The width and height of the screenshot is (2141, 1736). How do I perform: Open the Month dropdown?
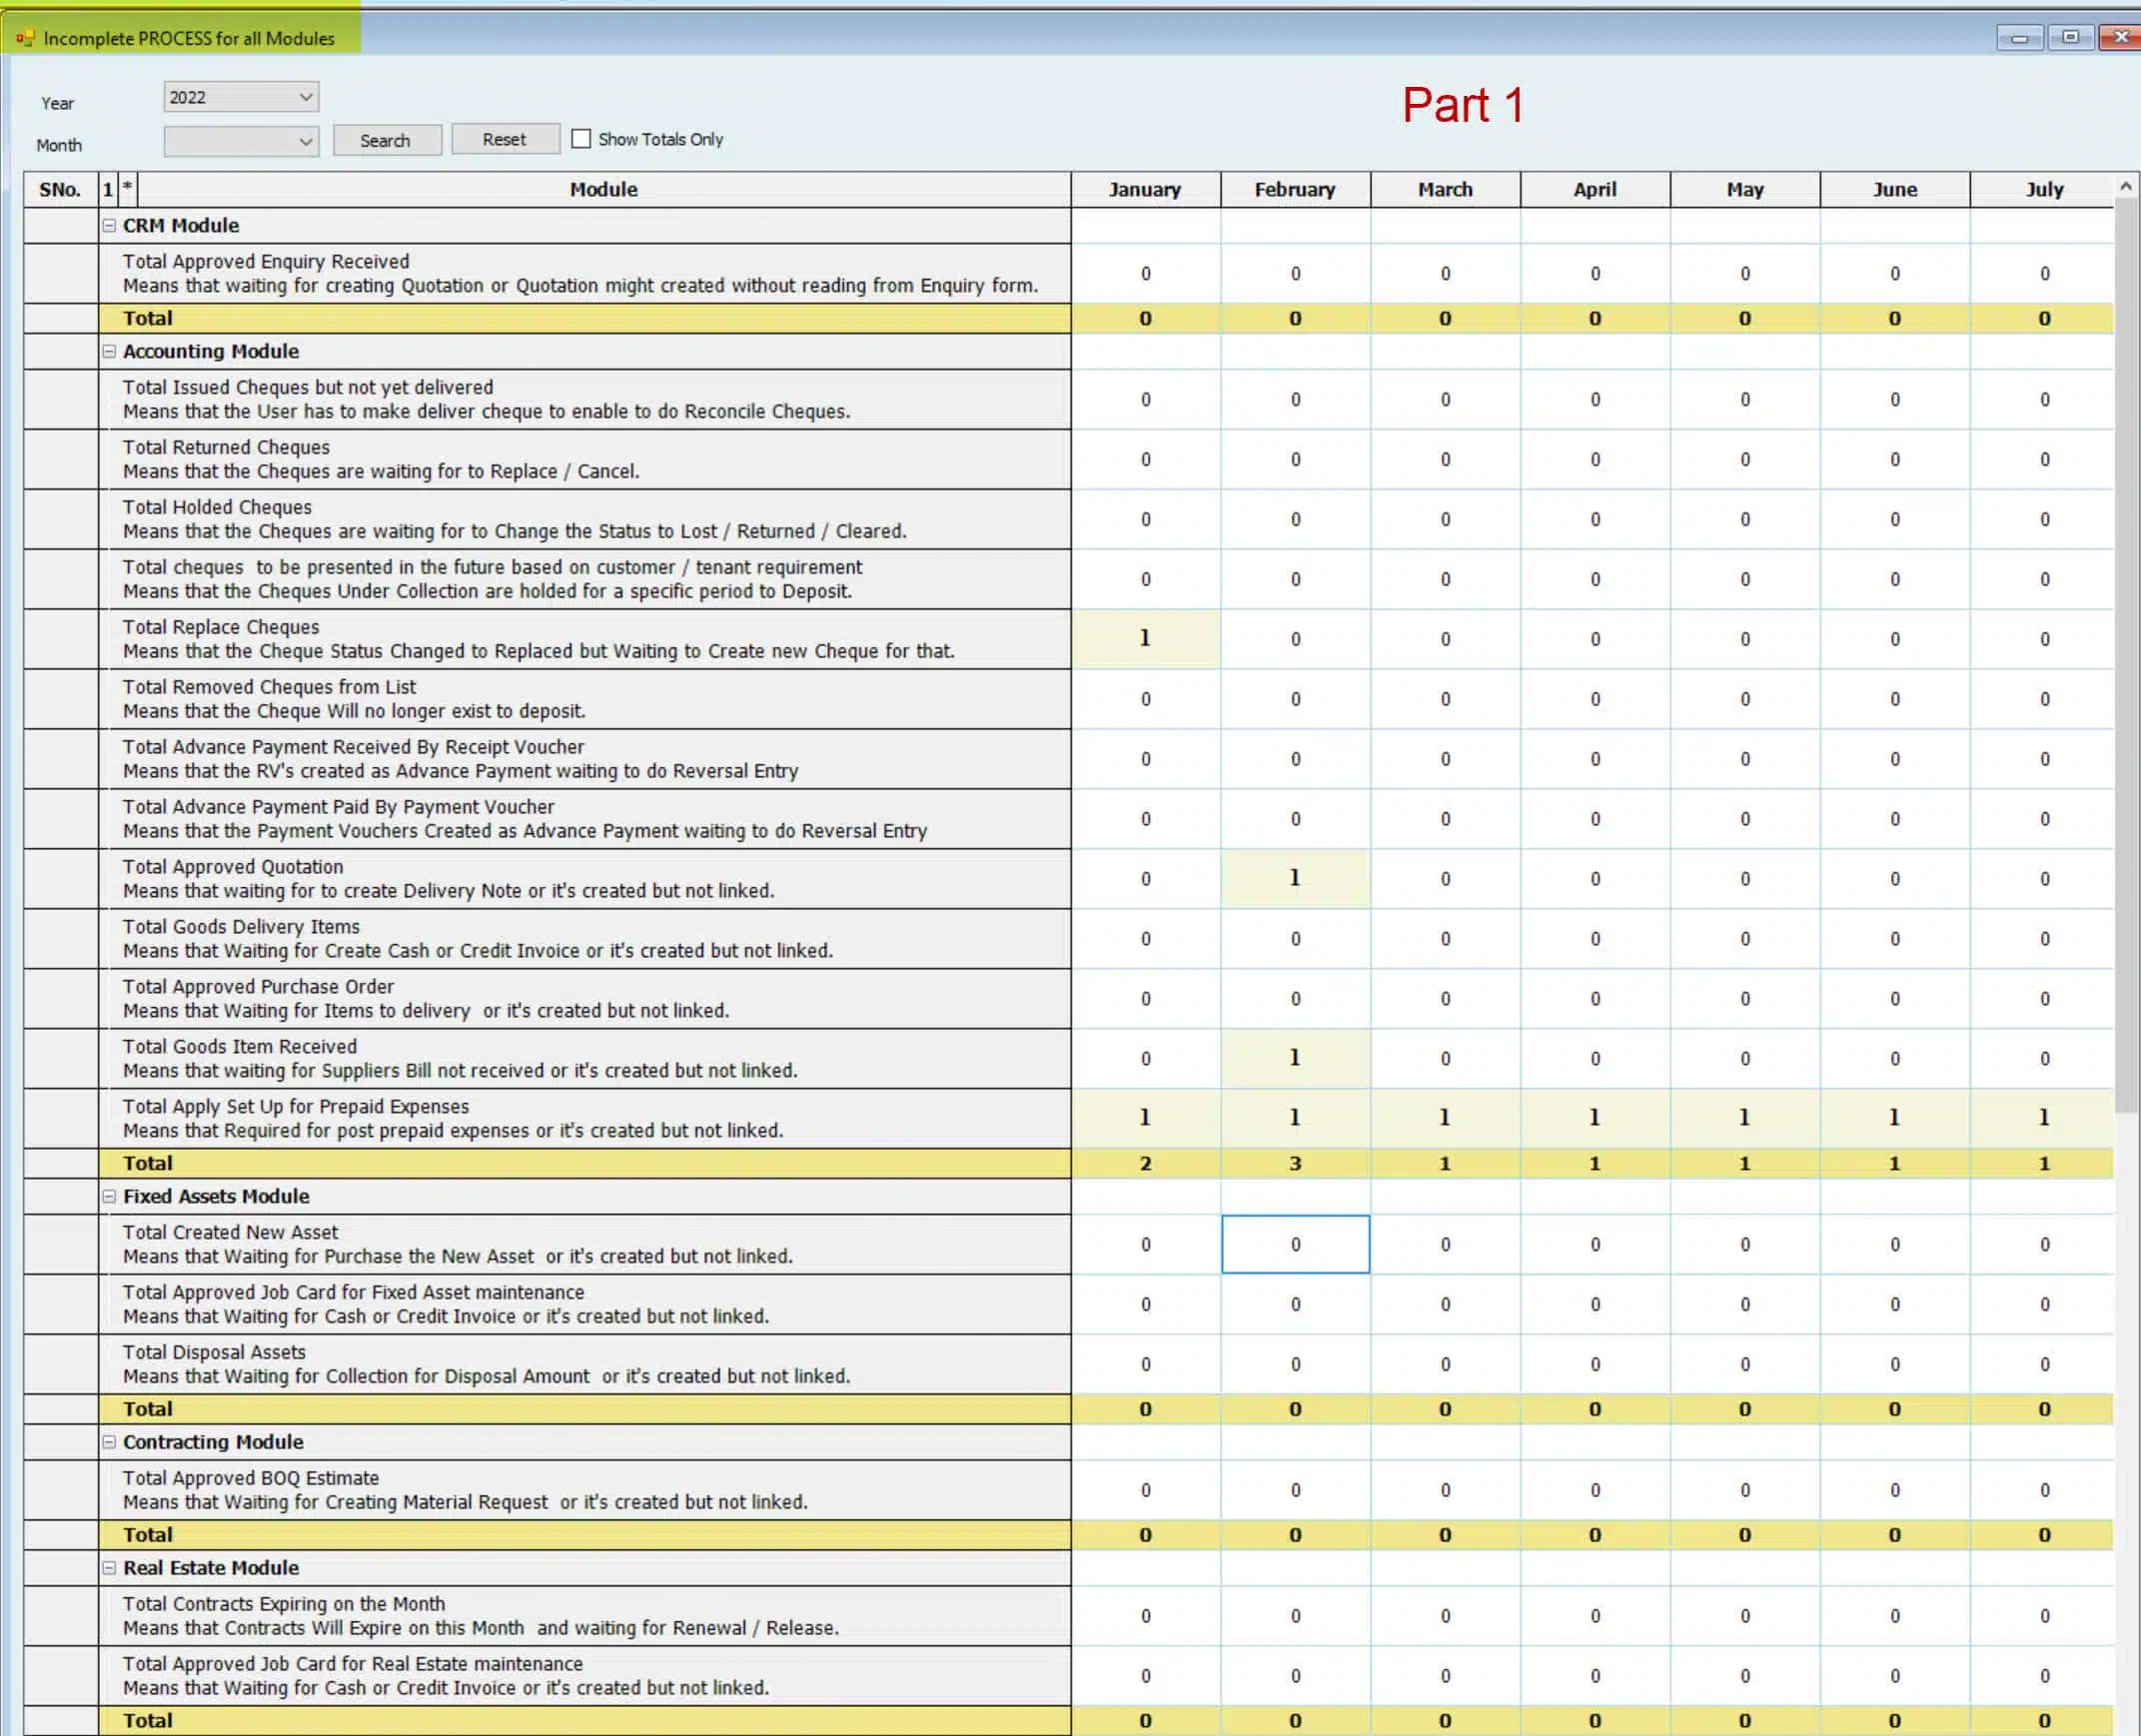coord(241,141)
